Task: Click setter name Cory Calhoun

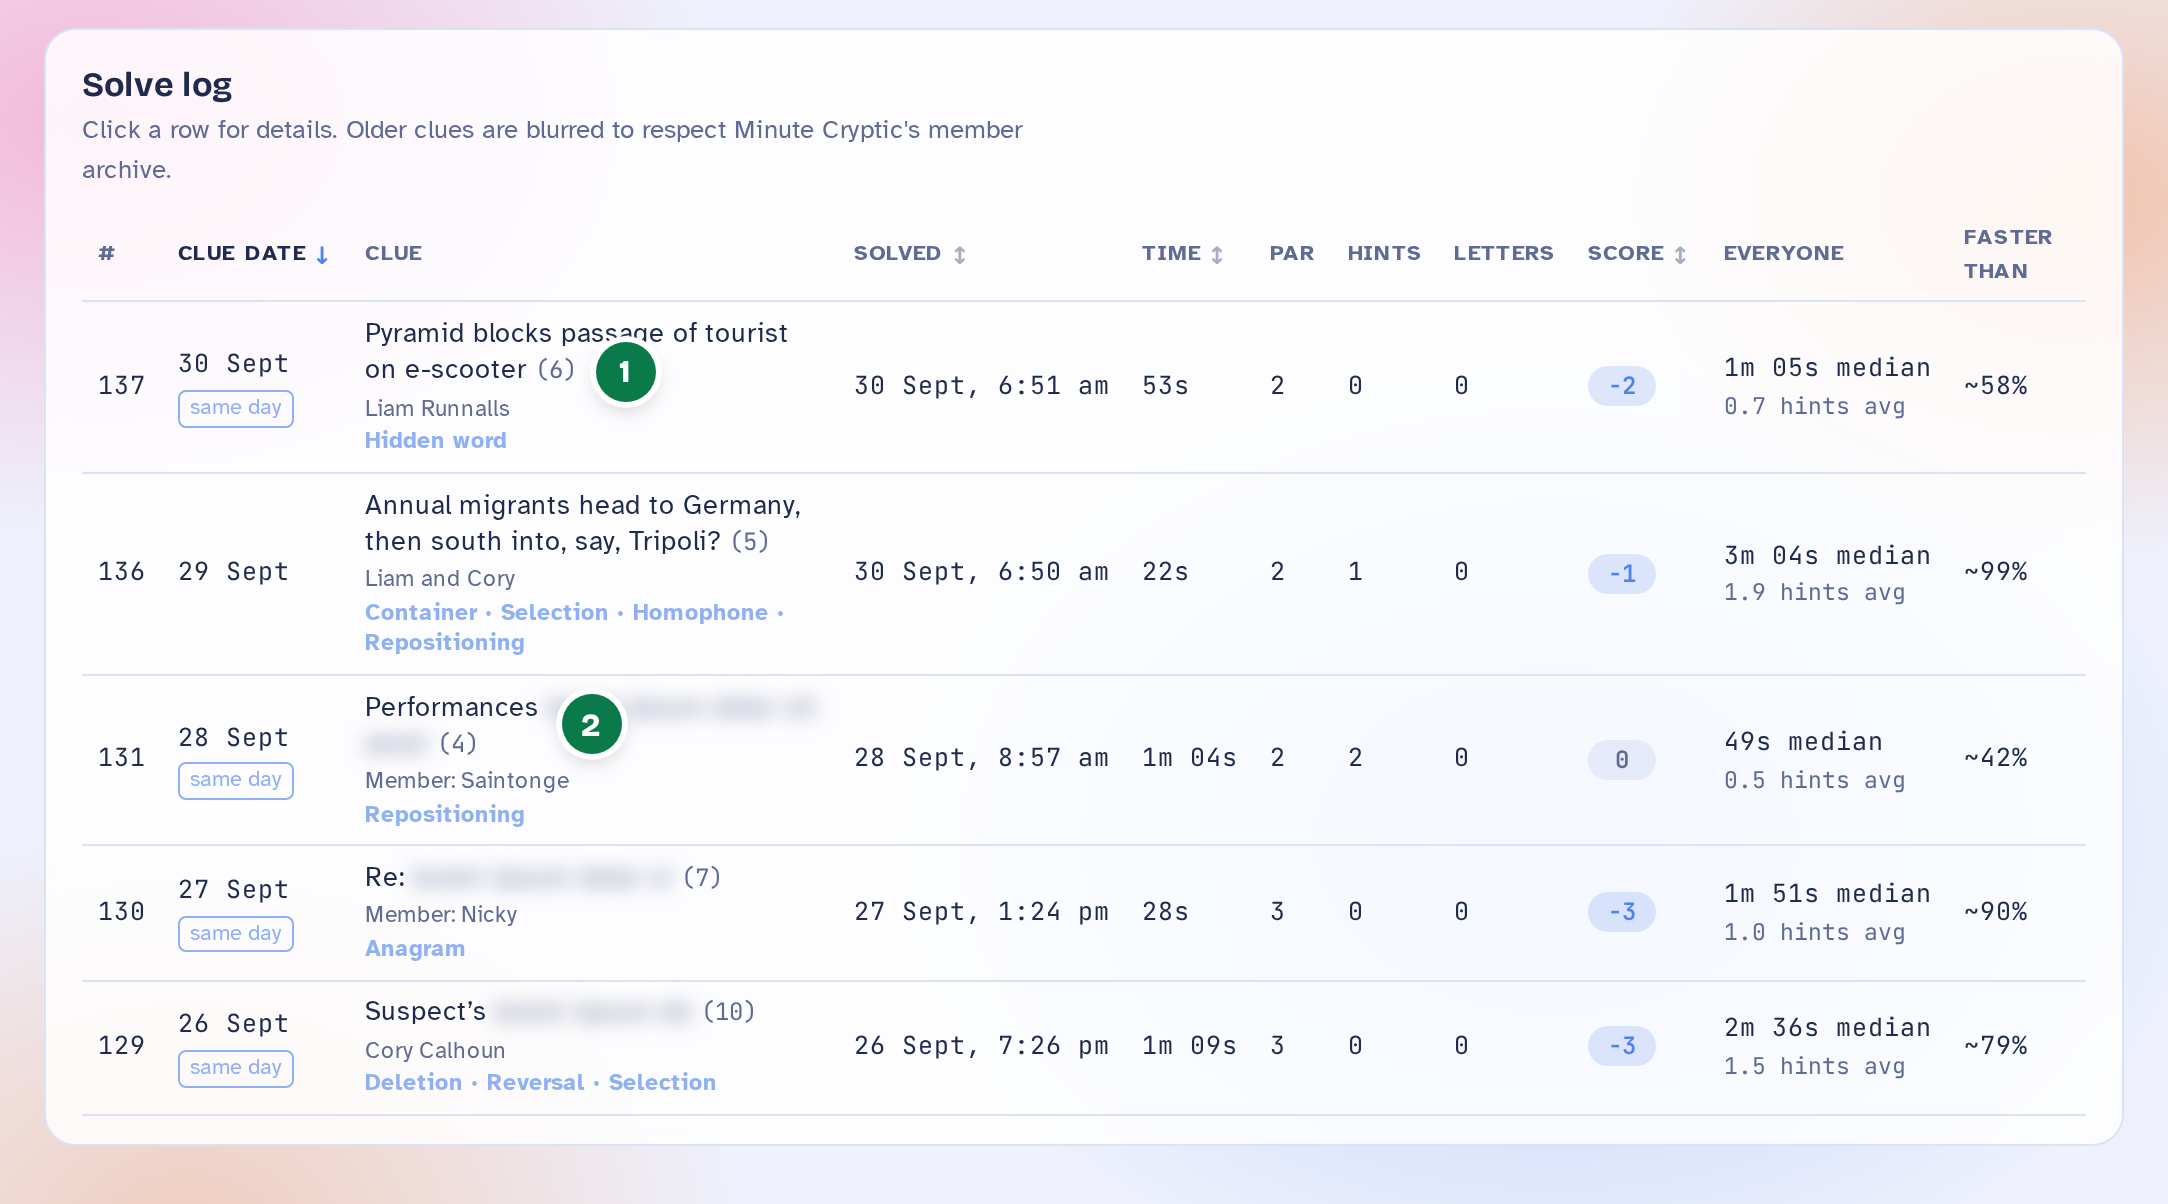Action: pos(435,1050)
